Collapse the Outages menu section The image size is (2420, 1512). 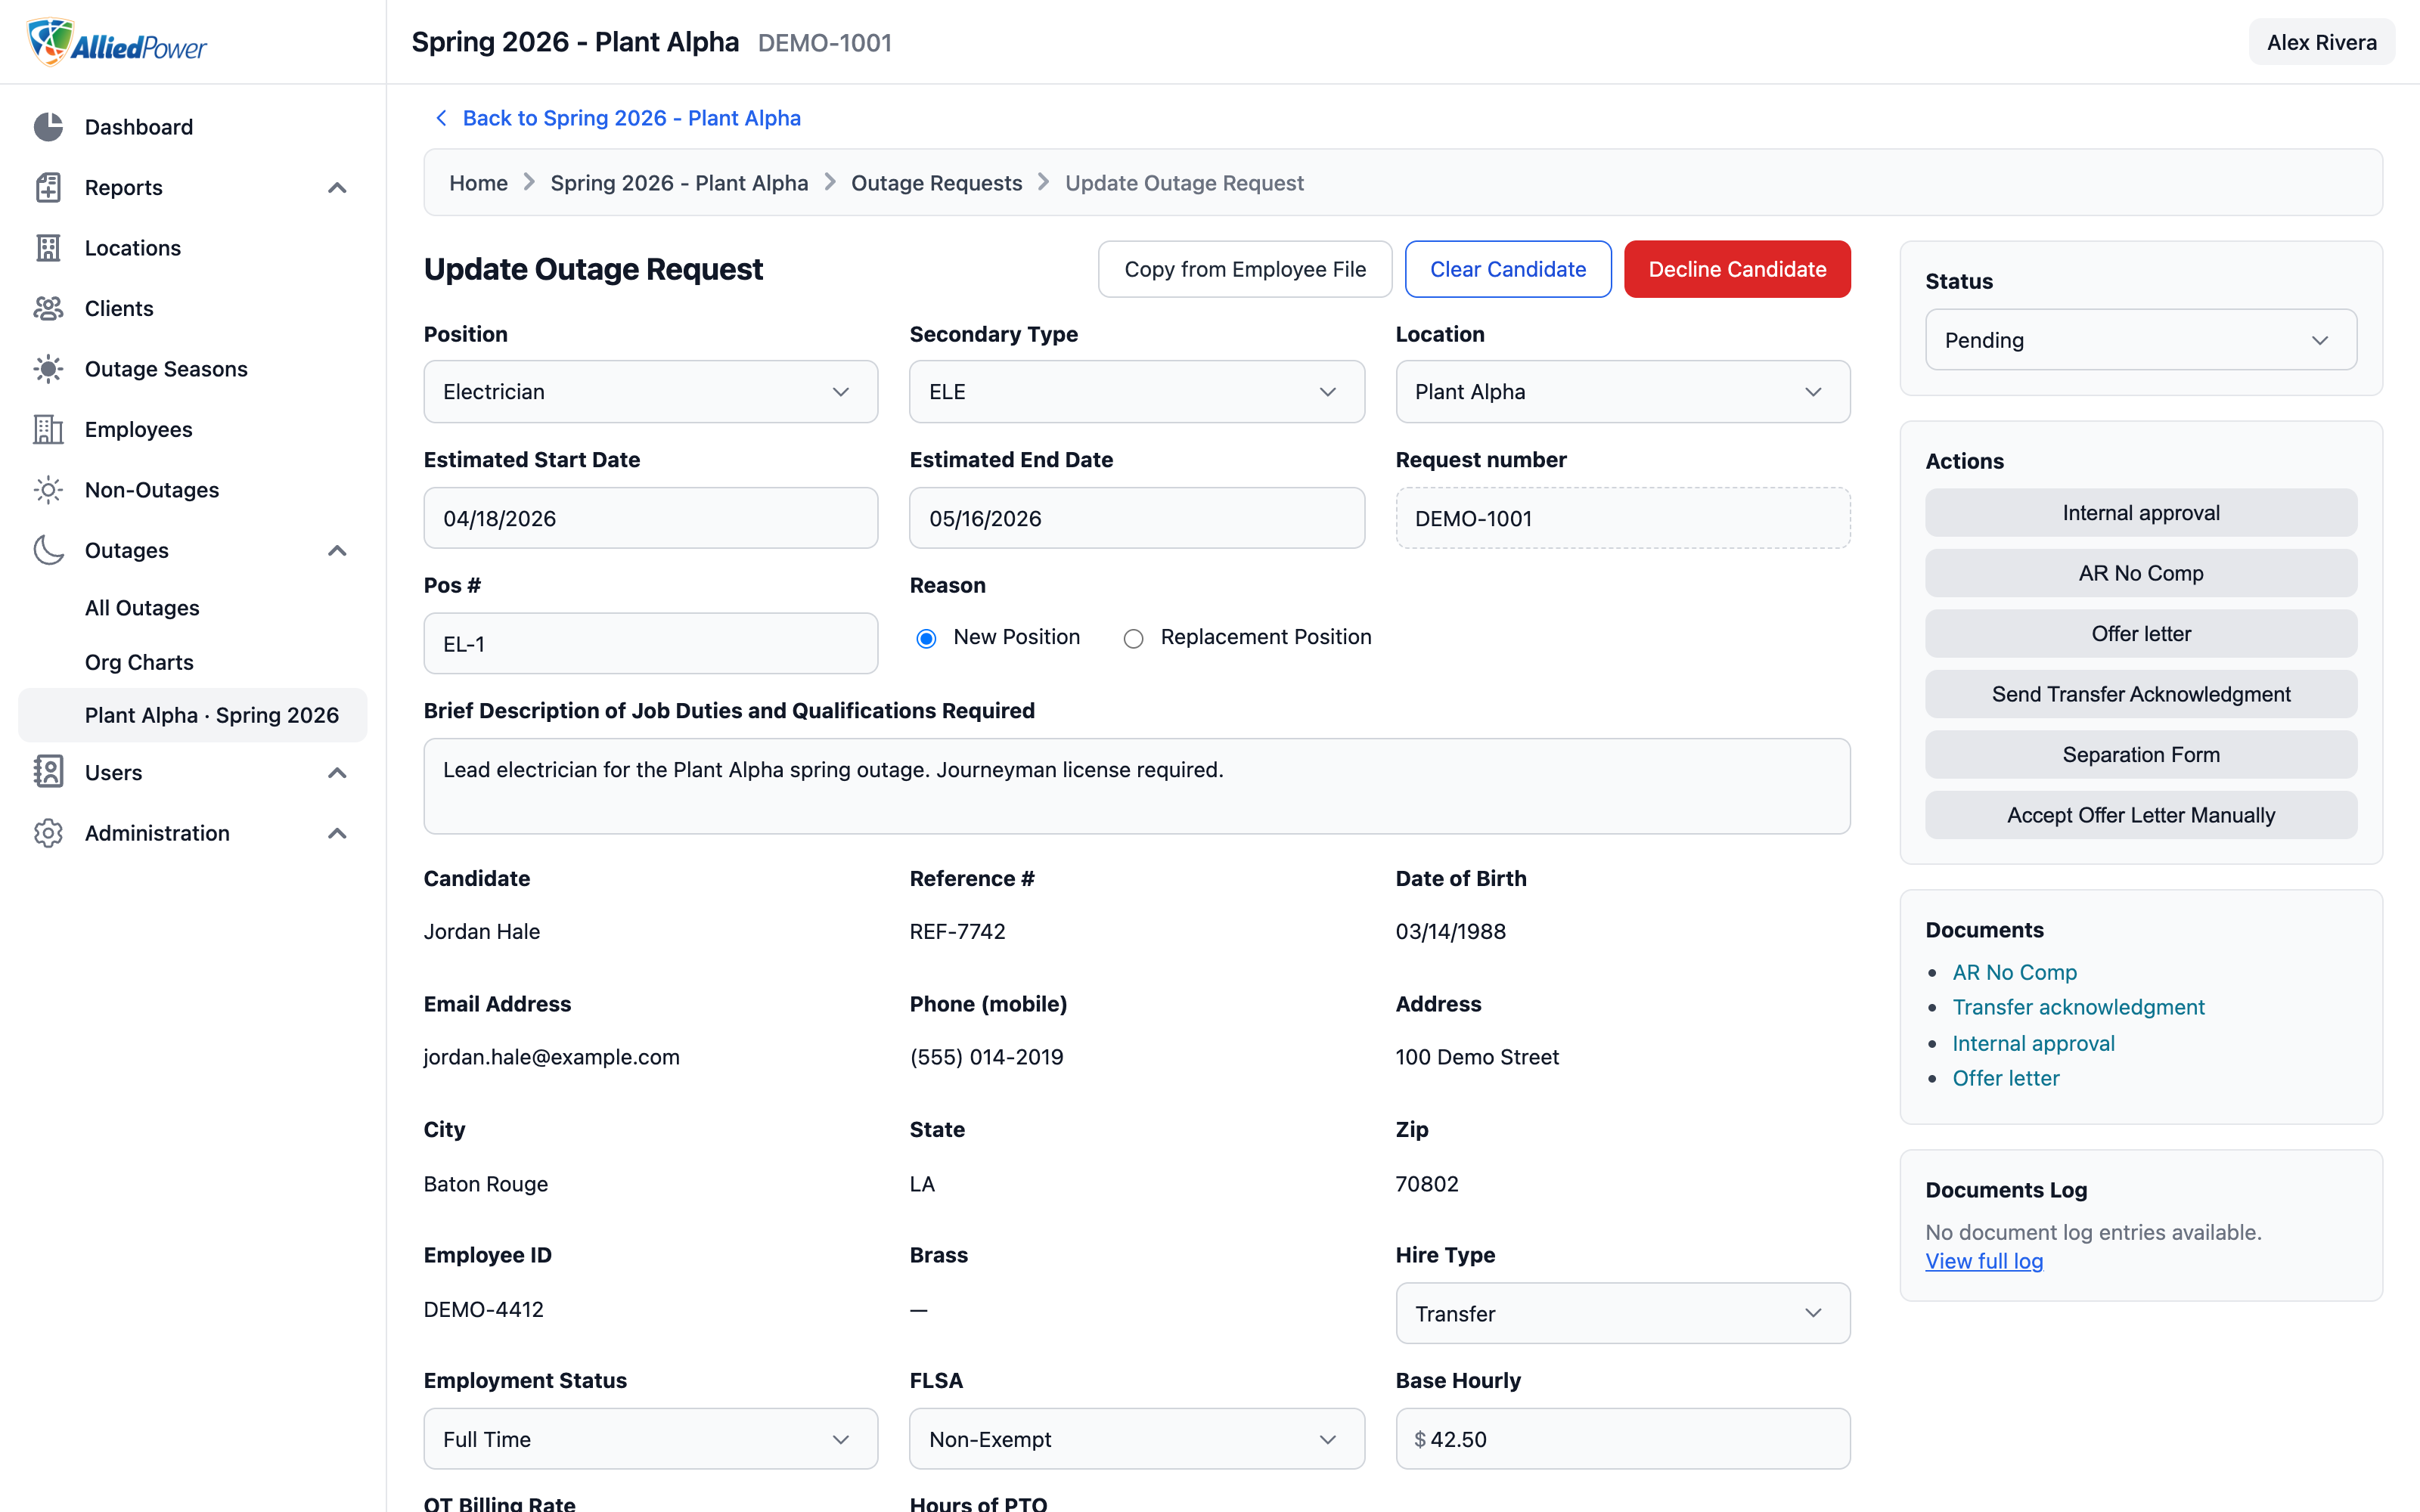[338, 551]
